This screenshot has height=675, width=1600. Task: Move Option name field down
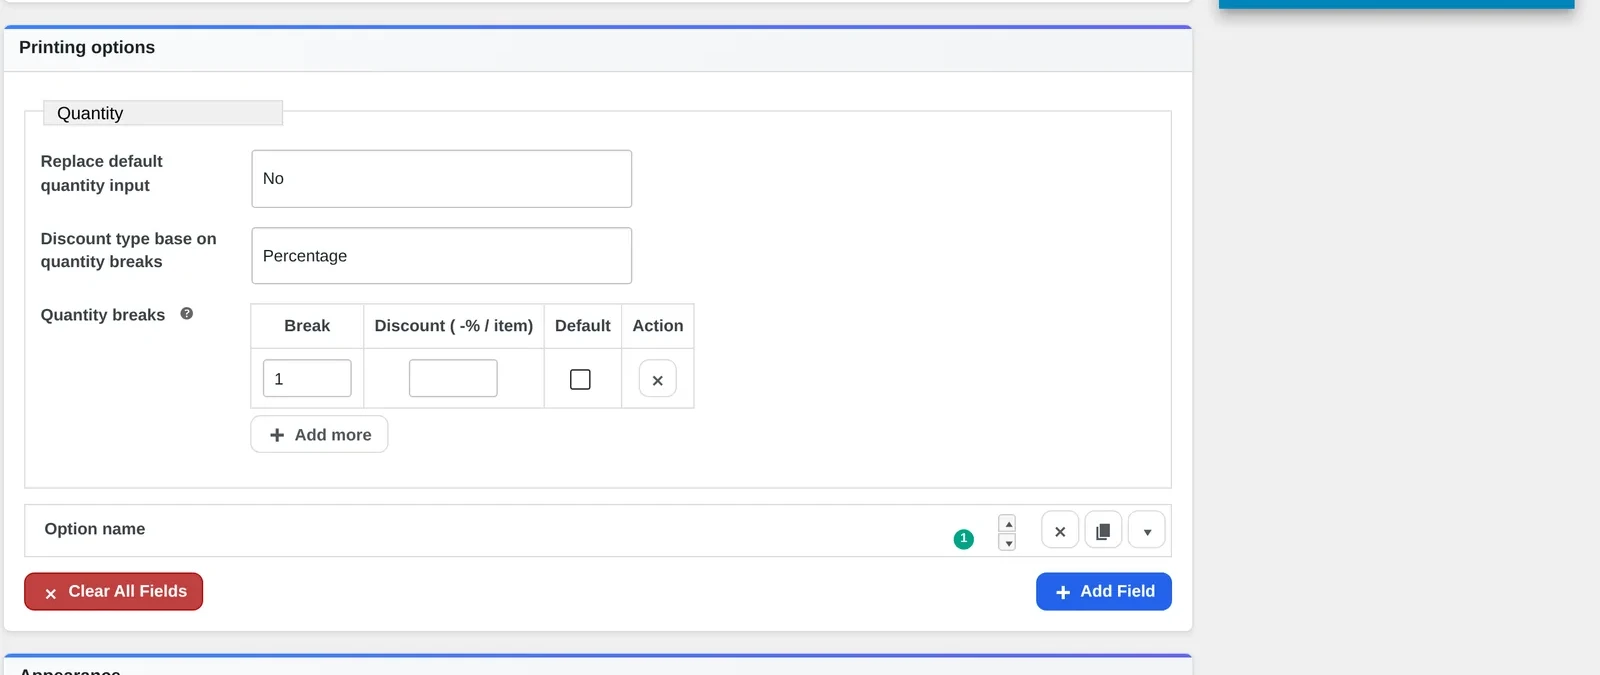point(1008,543)
